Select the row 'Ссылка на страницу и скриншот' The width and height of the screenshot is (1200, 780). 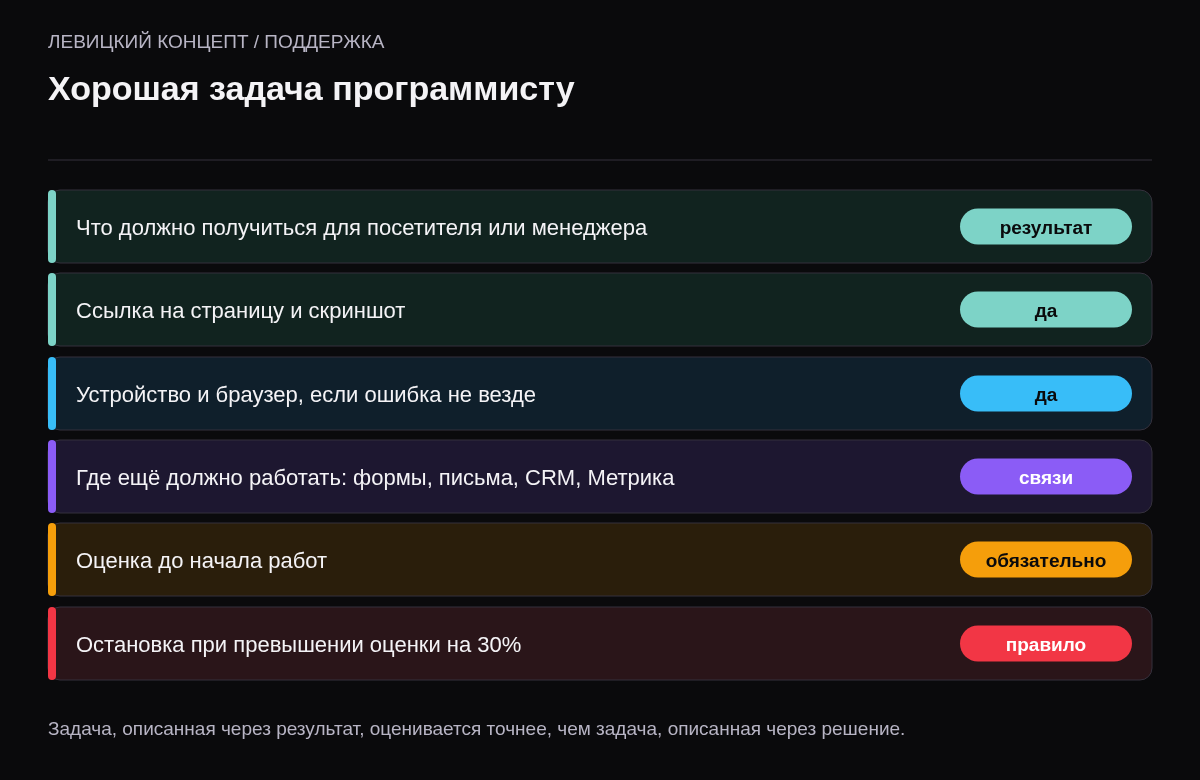point(600,310)
